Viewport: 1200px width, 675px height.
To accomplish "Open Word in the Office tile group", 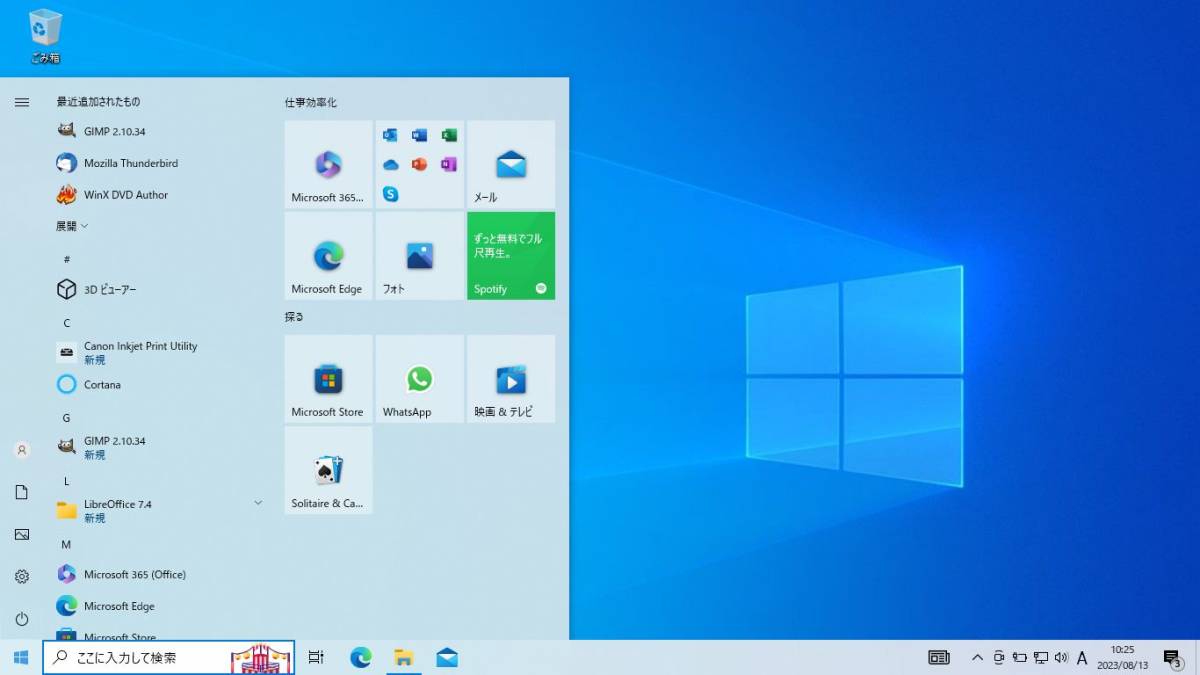I will tap(420, 135).
